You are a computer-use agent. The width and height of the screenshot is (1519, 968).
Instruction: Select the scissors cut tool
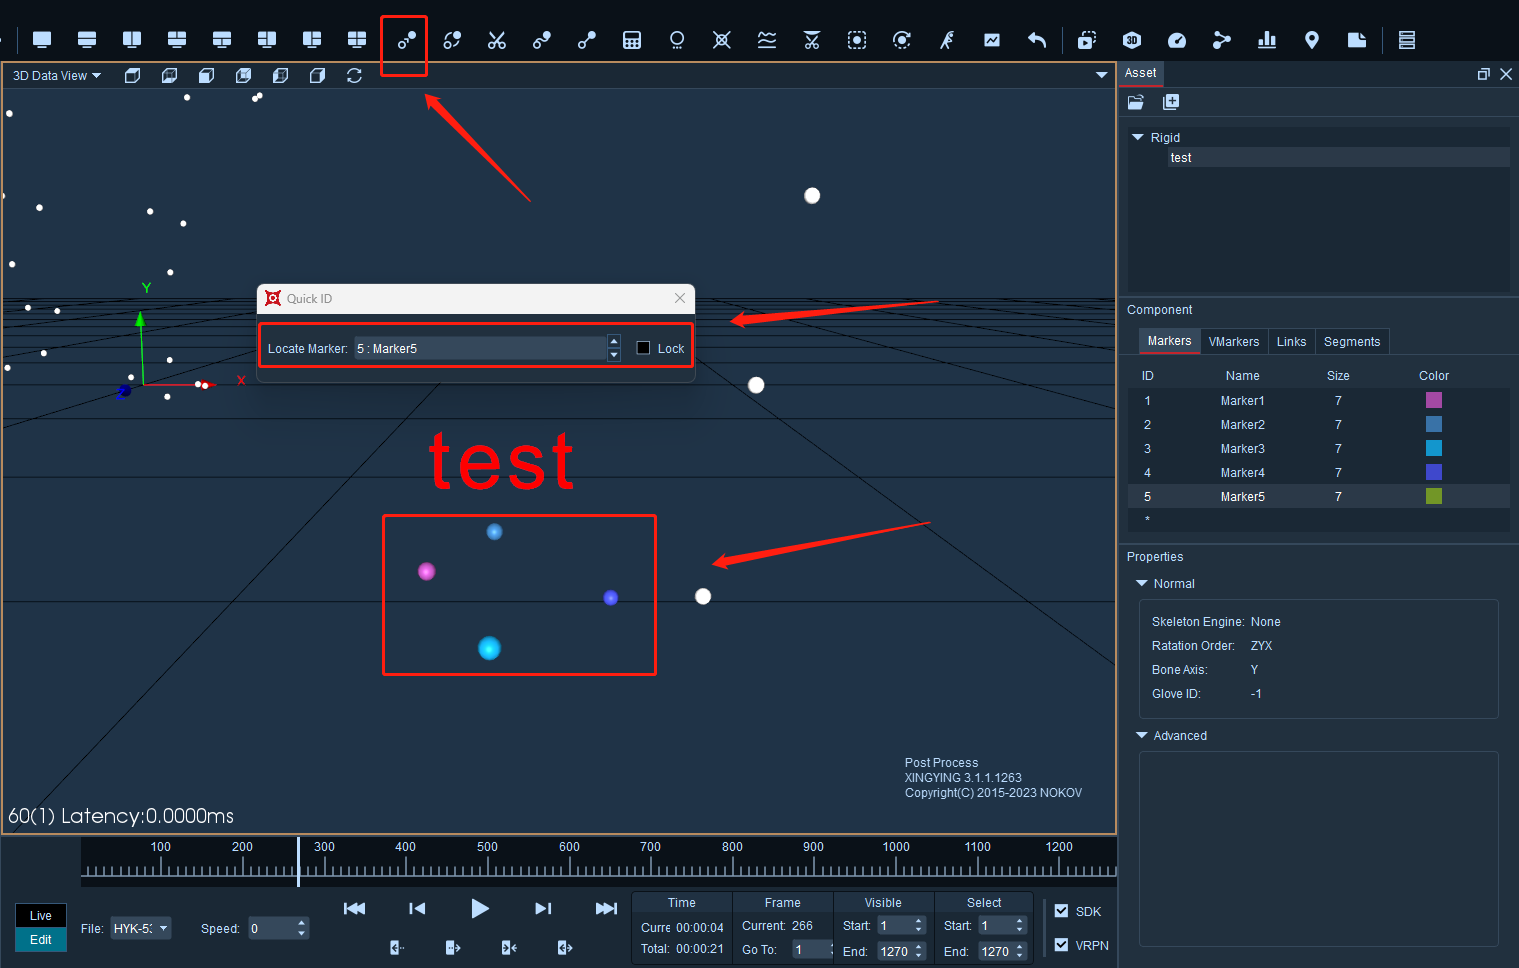click(497, 40)
